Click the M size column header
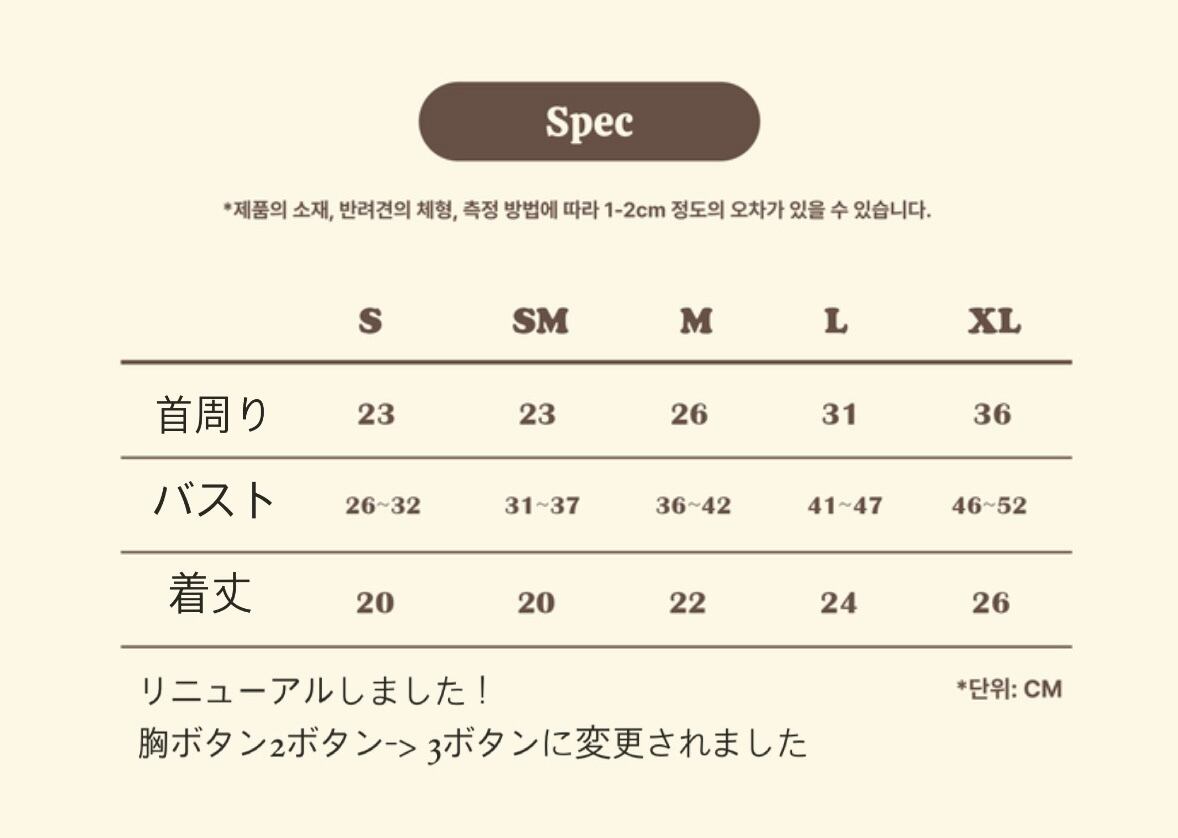The height and width of the screenshot is (838, 1178). pyautogui.click(x=696, y=322)
